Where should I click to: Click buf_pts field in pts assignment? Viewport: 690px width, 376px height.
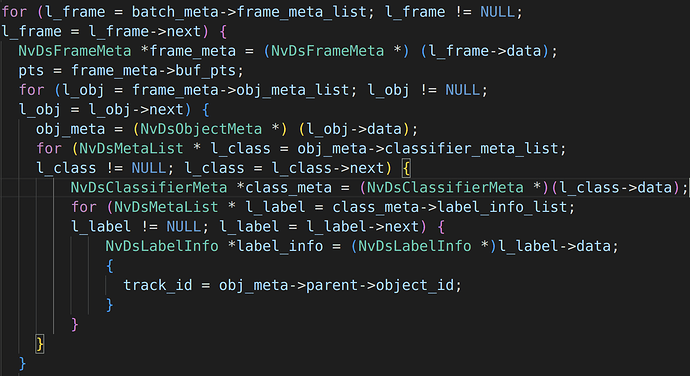point(209,70)
